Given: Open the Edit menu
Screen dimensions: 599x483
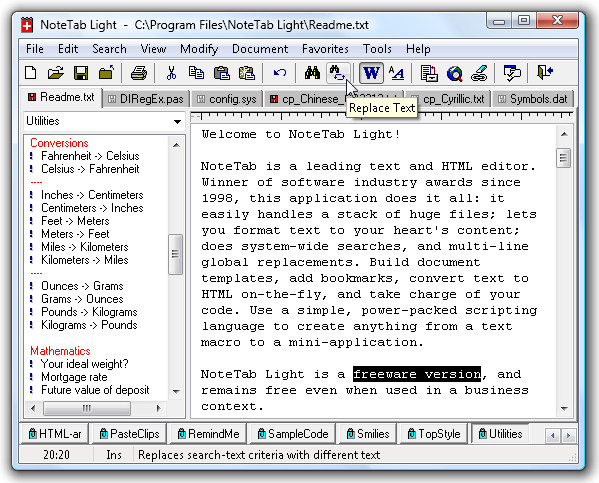Looking at the screenshot, I should (x=68, y=49).
